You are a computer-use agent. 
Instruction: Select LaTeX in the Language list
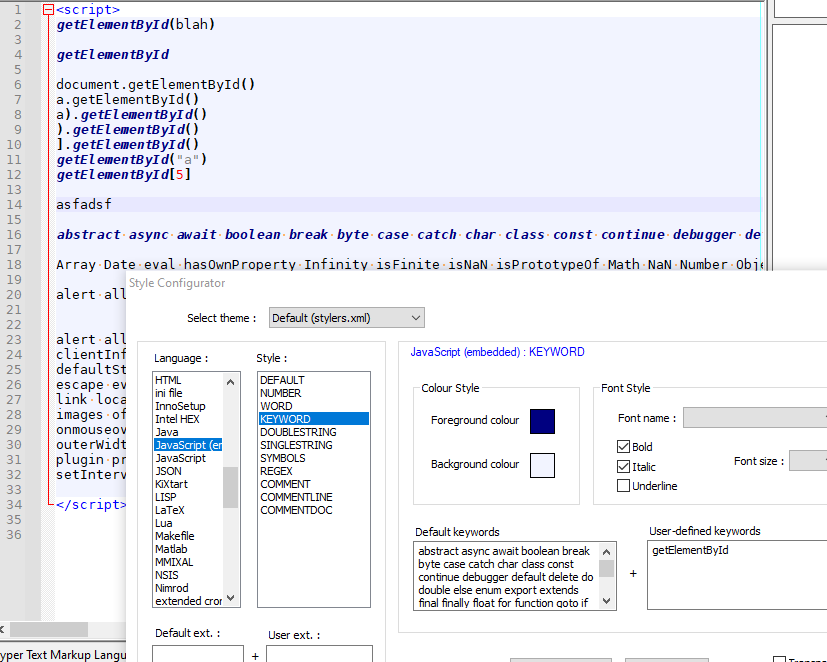[x=170, y=510]
